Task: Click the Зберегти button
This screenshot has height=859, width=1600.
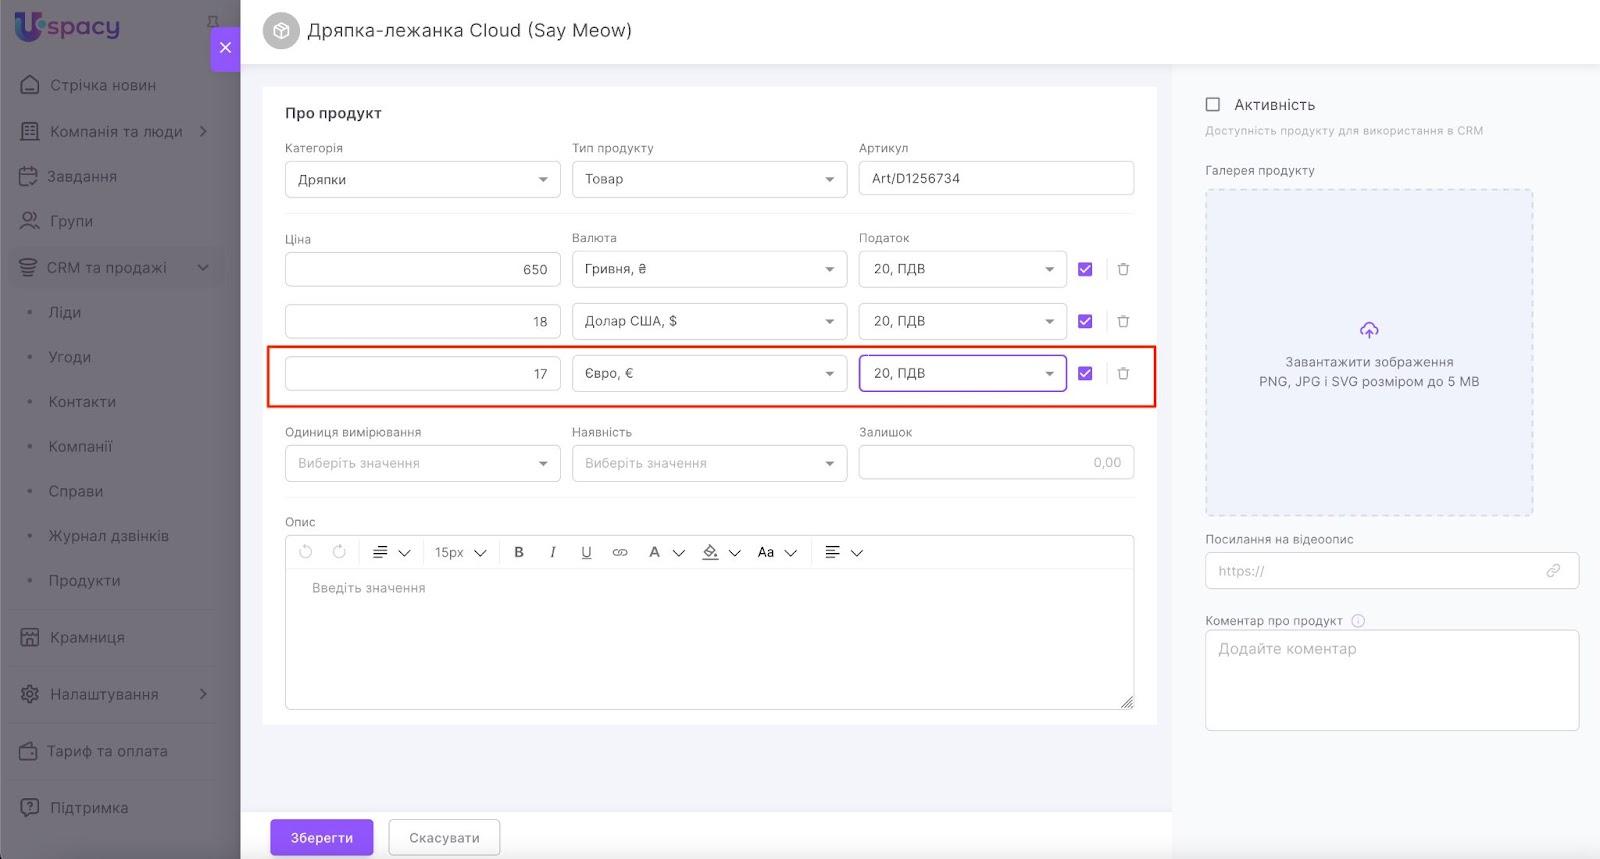Action: pos(321,837)
